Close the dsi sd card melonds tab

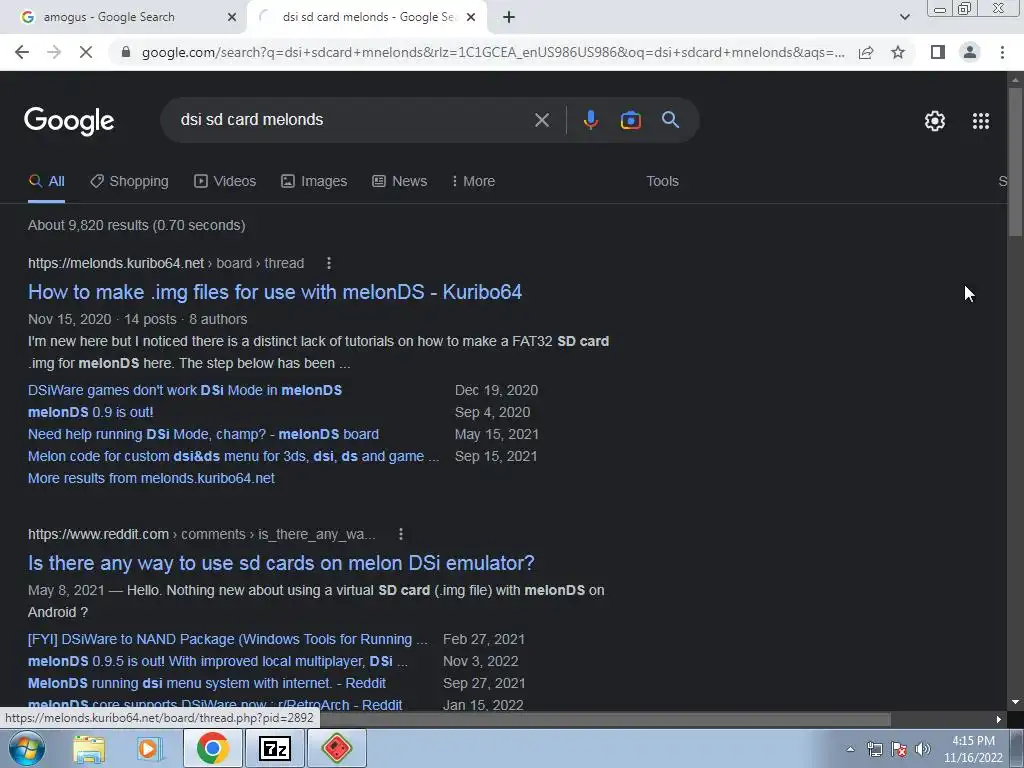click(471, 18)
